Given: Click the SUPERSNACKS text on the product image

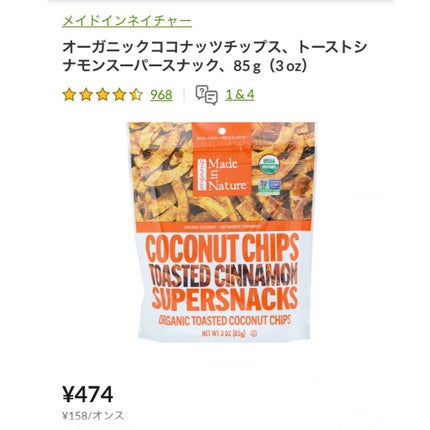Looking at the screenshot, I should (x=224, y=298).
